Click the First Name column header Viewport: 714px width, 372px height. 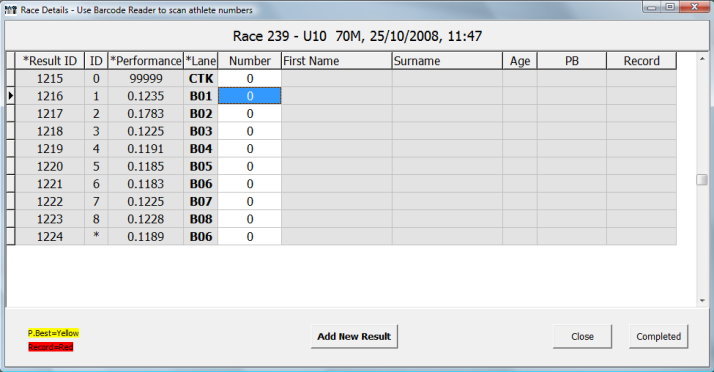pyautogui.click(x=337, y=61)
